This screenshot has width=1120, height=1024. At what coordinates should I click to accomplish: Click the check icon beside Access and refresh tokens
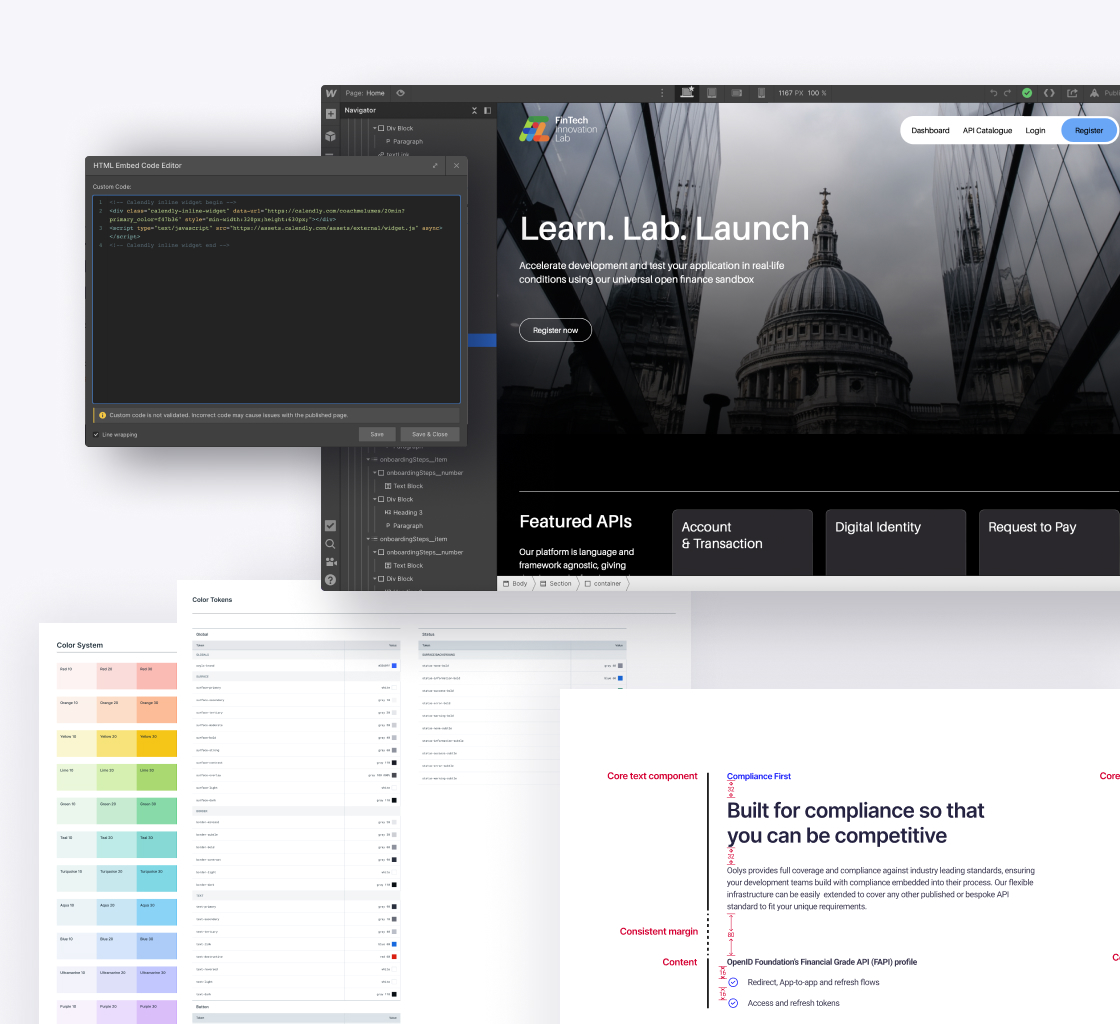point(733,1003)
